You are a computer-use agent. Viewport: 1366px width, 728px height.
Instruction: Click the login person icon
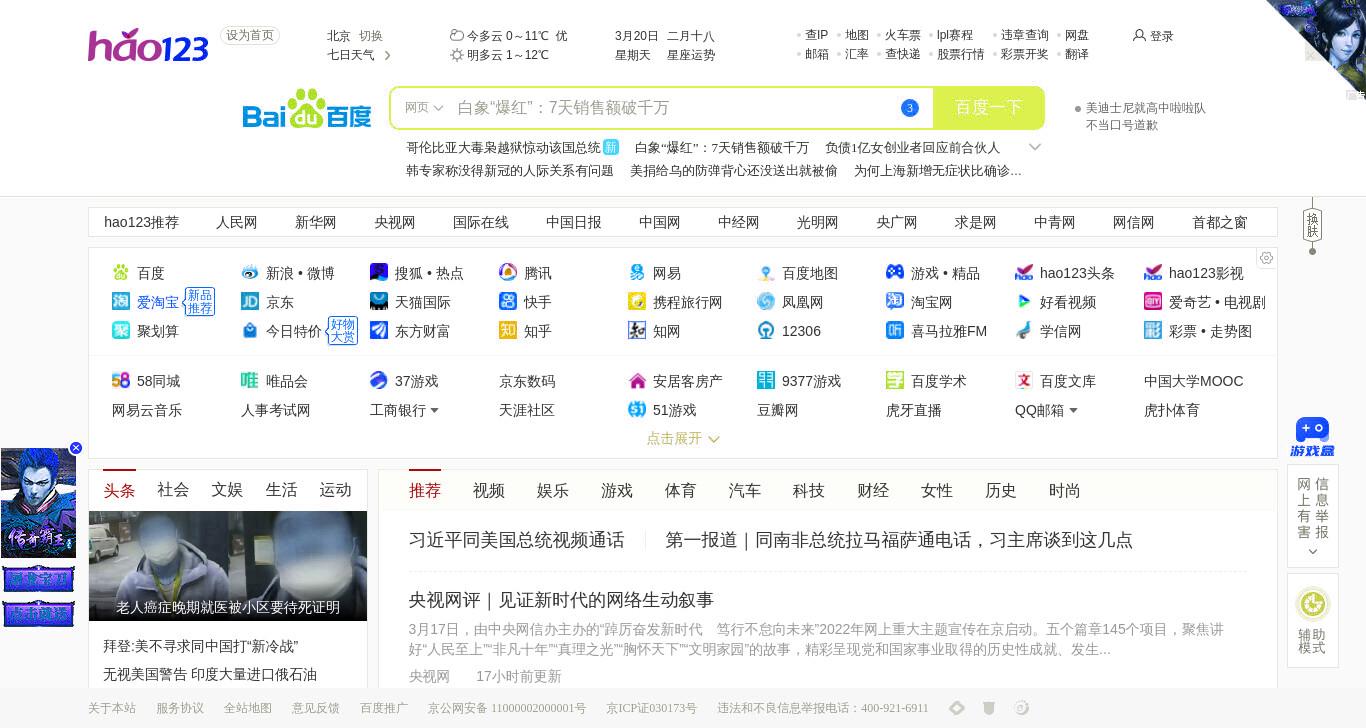[x=1139, y=35]
